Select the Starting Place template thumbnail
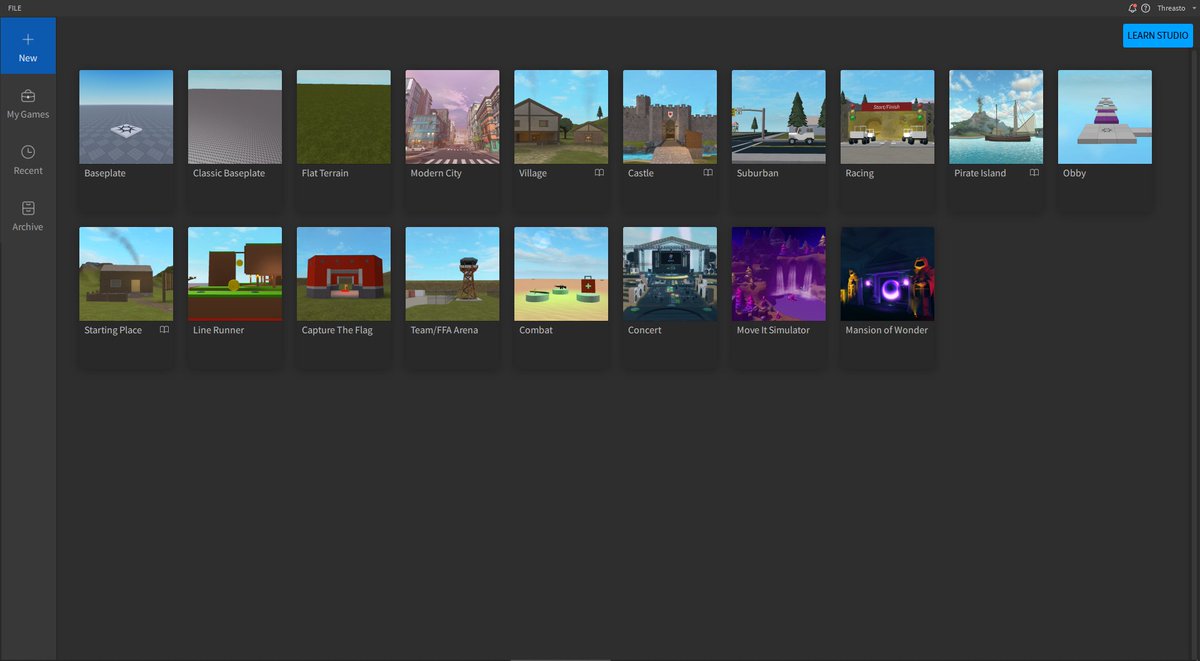The image size is (1200, 661). [x=126, y=274]
